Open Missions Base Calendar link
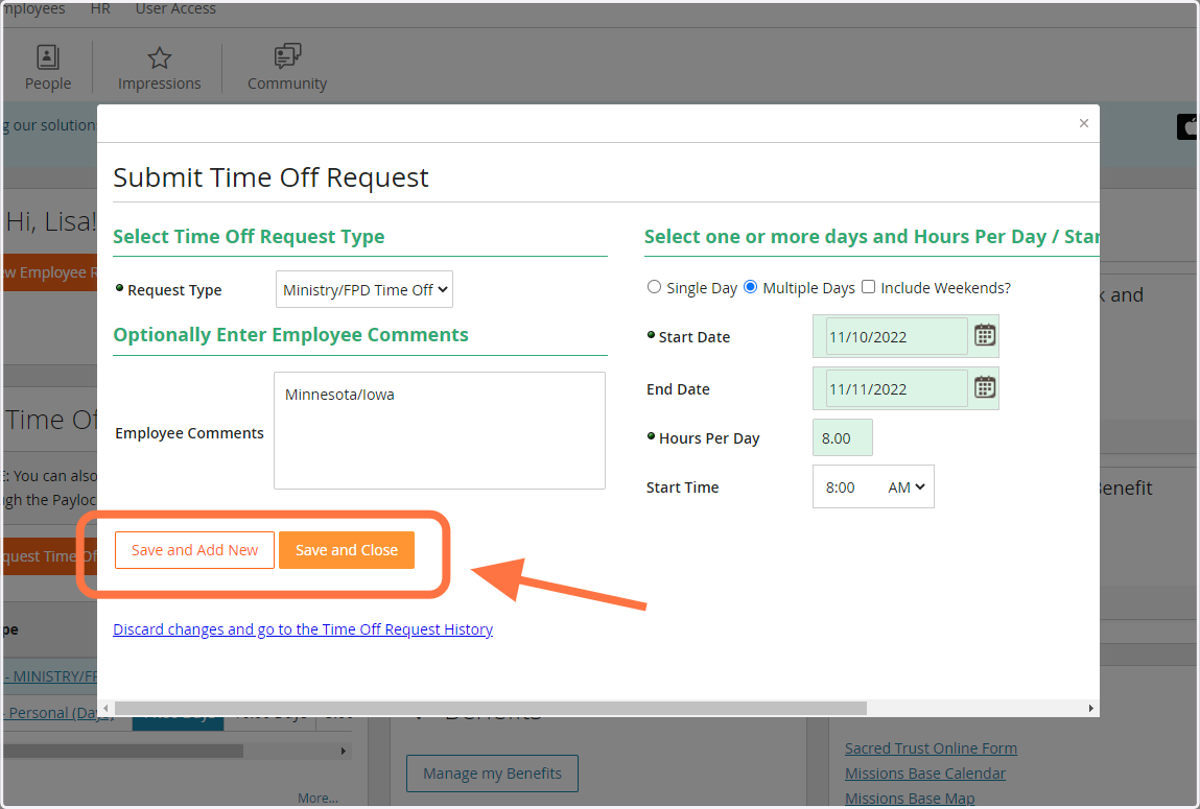The image size is (1200, 809). [x=925, y=773]
